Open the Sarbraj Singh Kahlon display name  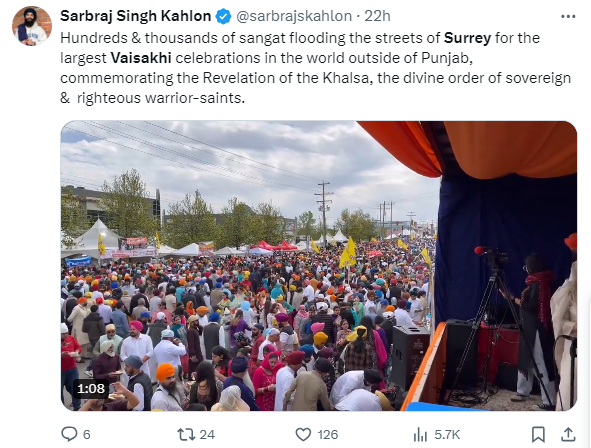point(136,16)
